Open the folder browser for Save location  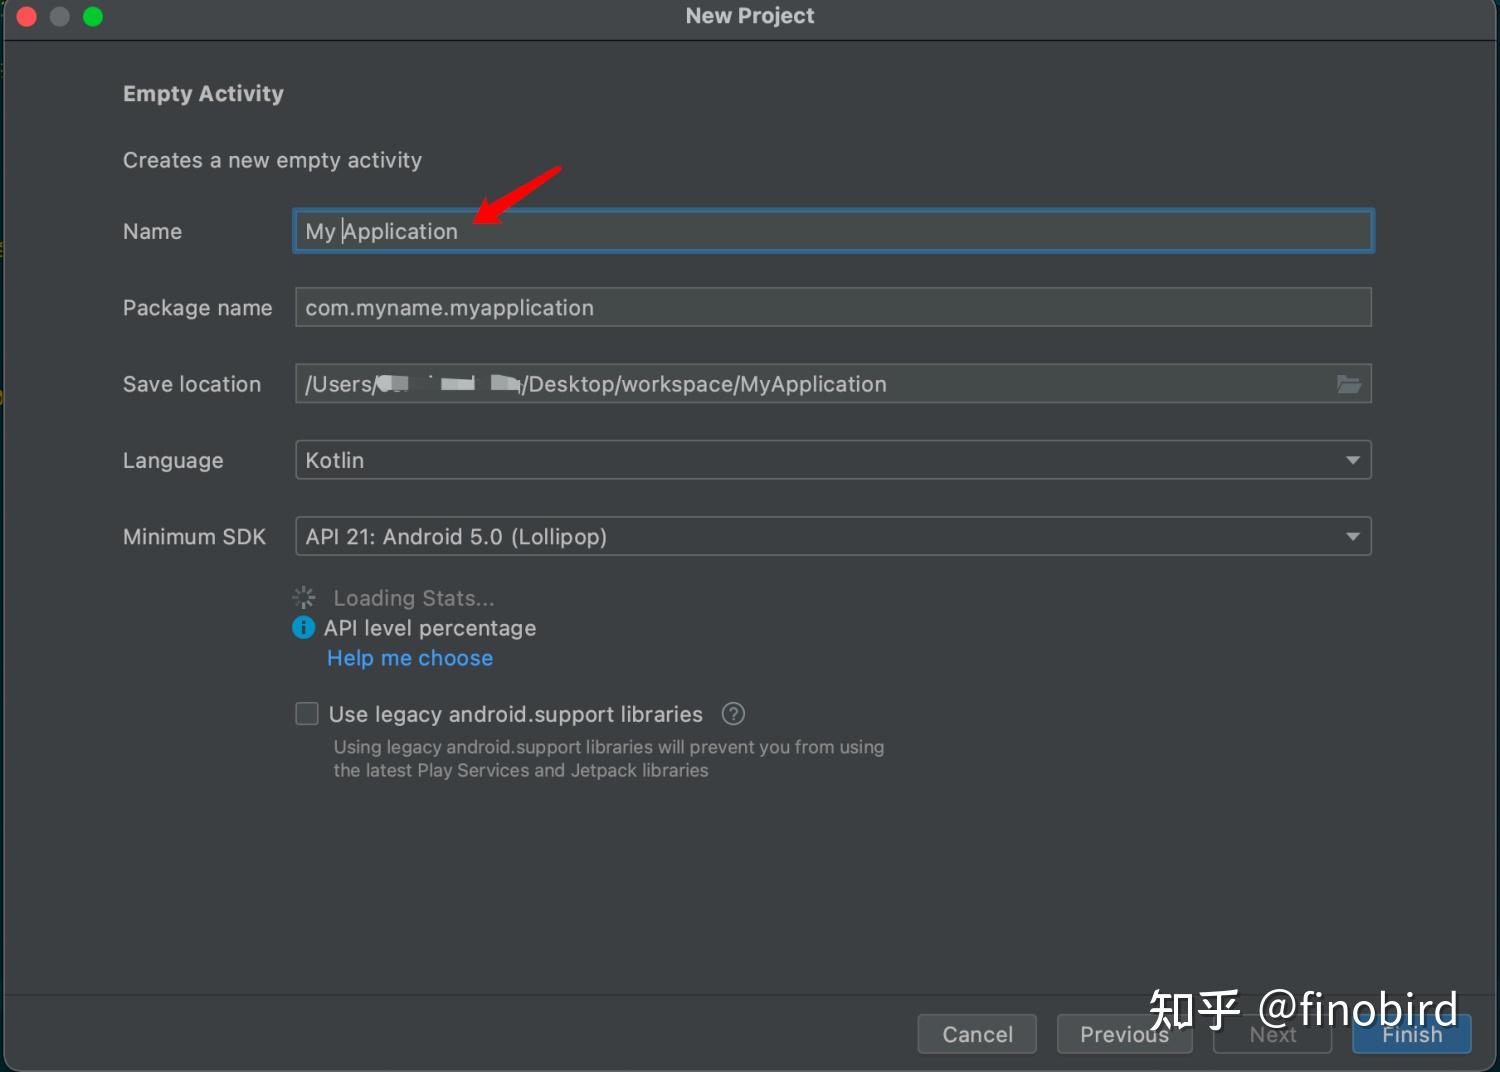tap(1349, 384)
